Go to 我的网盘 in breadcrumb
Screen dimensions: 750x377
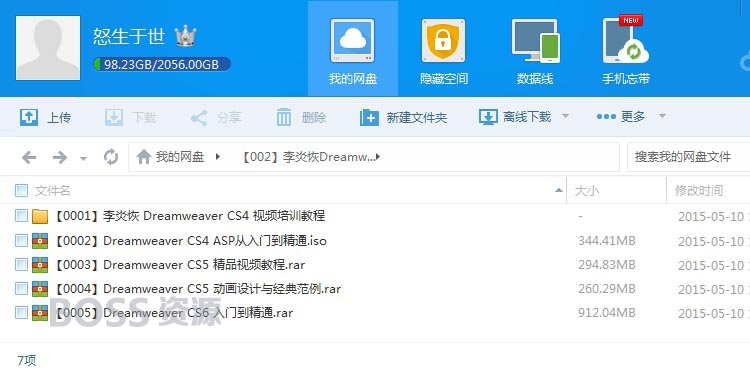tap(180, 156)
